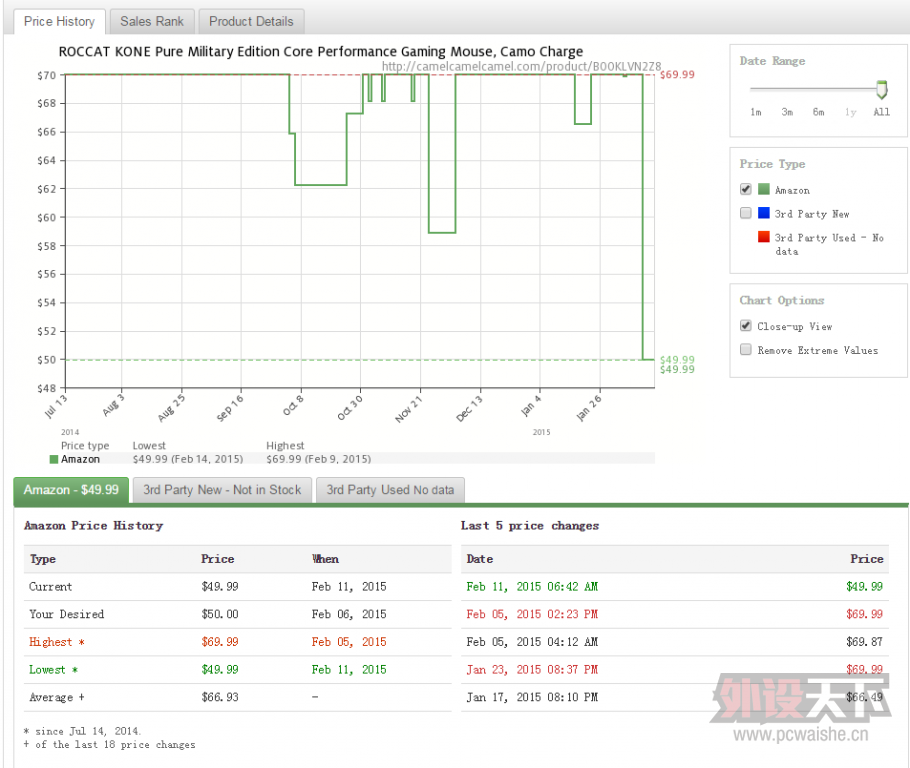The image size is (910, 768).
Task: Click the green Amazon color swatch
Action: (764, 189)
